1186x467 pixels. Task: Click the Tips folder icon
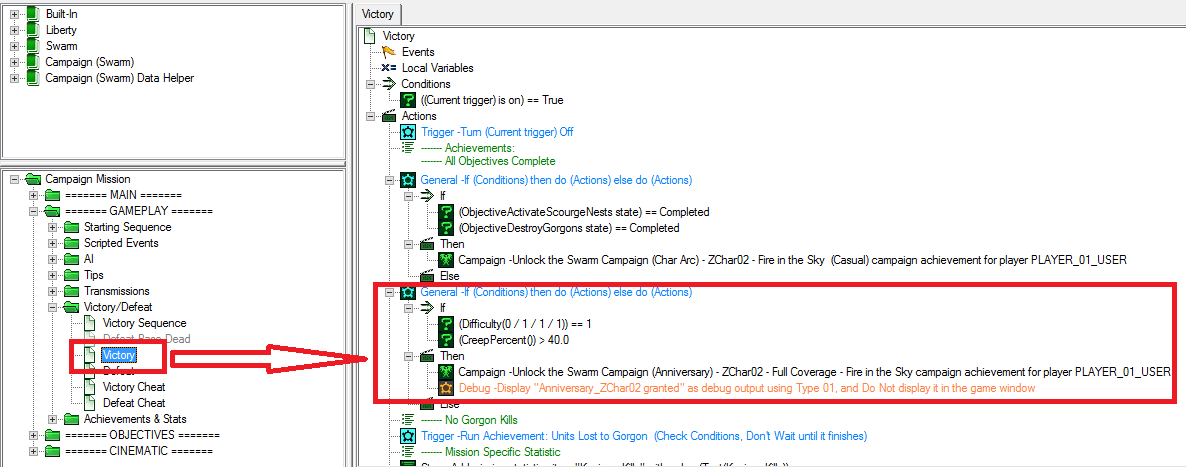pyautogui.click(x=72, y=275)
